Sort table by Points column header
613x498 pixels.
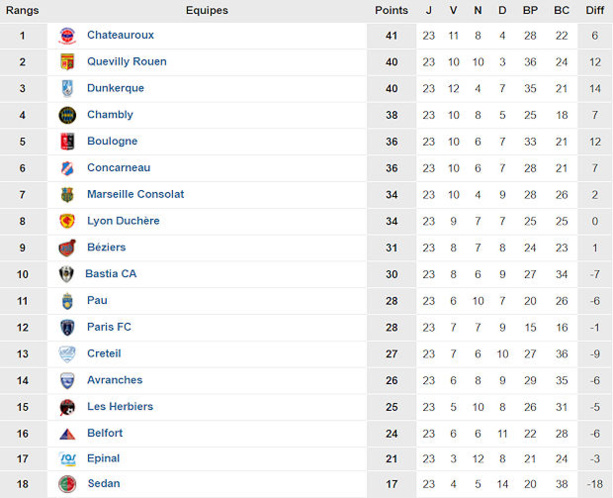[x=391, y=10]
